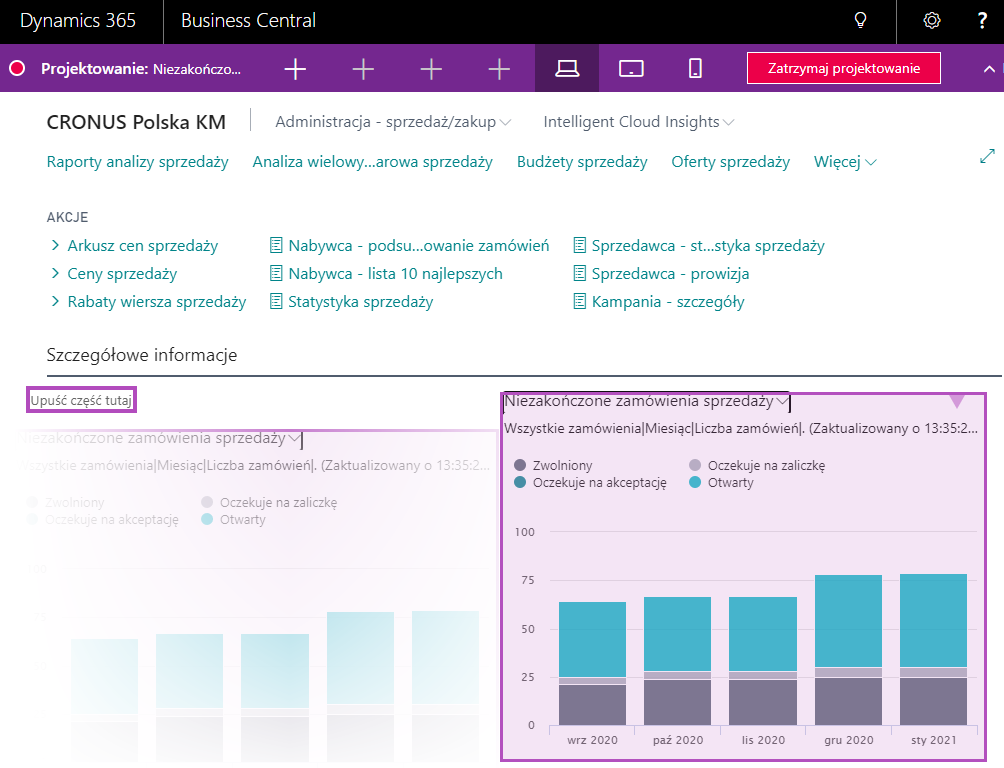Open Analiza wielowy...arowa sprzedaży
1004x768 pixels.
pyautogui.click(x=373, y=162)
